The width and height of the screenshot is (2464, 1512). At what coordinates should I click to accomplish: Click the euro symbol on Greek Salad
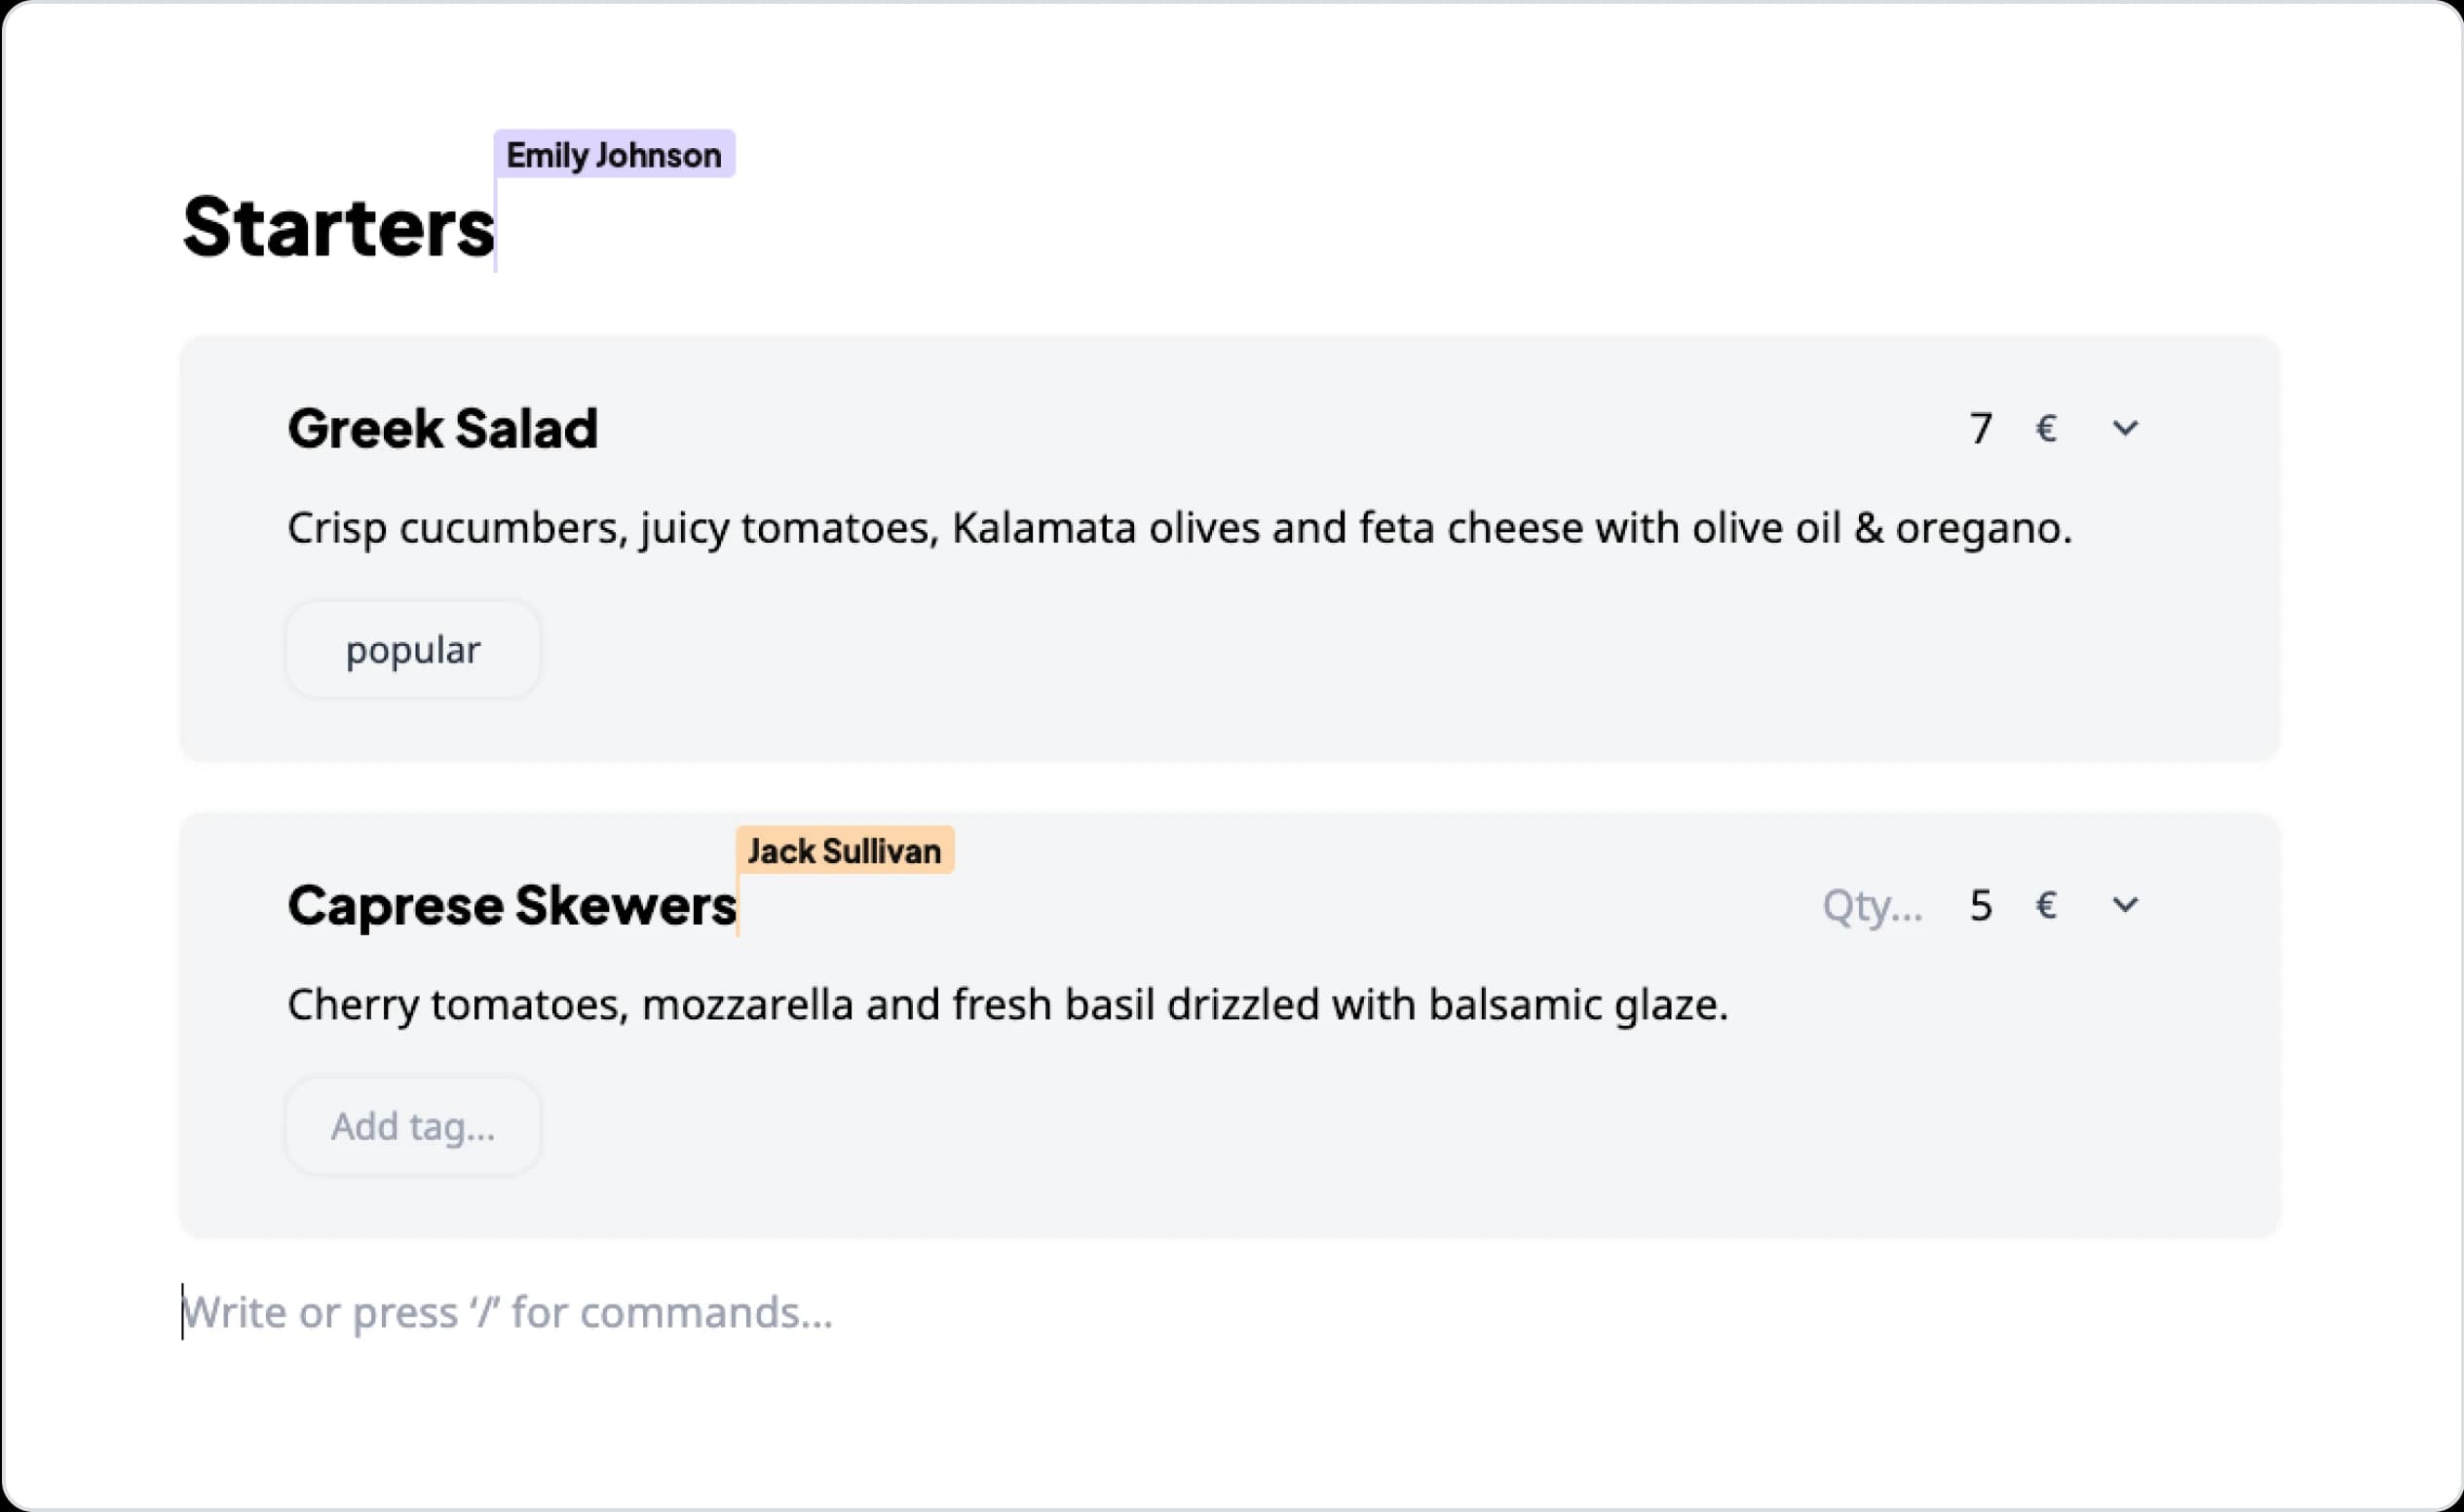pyautogui.click(x=2046, y=429)
